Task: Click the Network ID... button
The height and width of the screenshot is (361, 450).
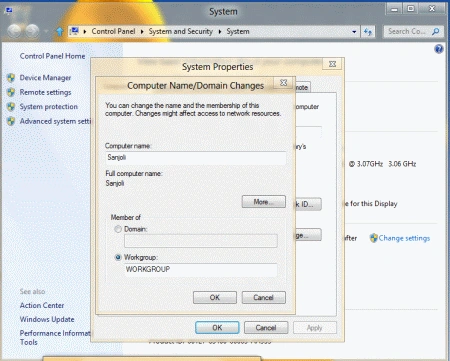Action: 308,204
